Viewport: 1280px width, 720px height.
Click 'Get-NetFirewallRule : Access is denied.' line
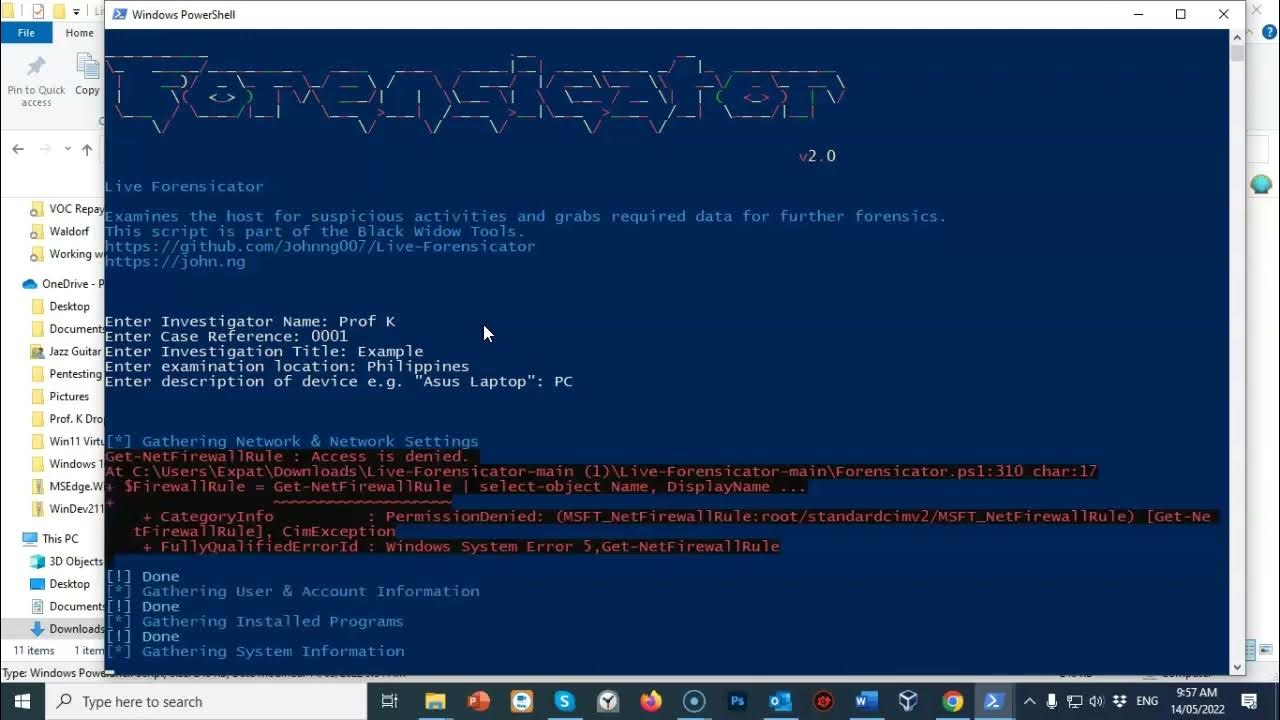287,456
